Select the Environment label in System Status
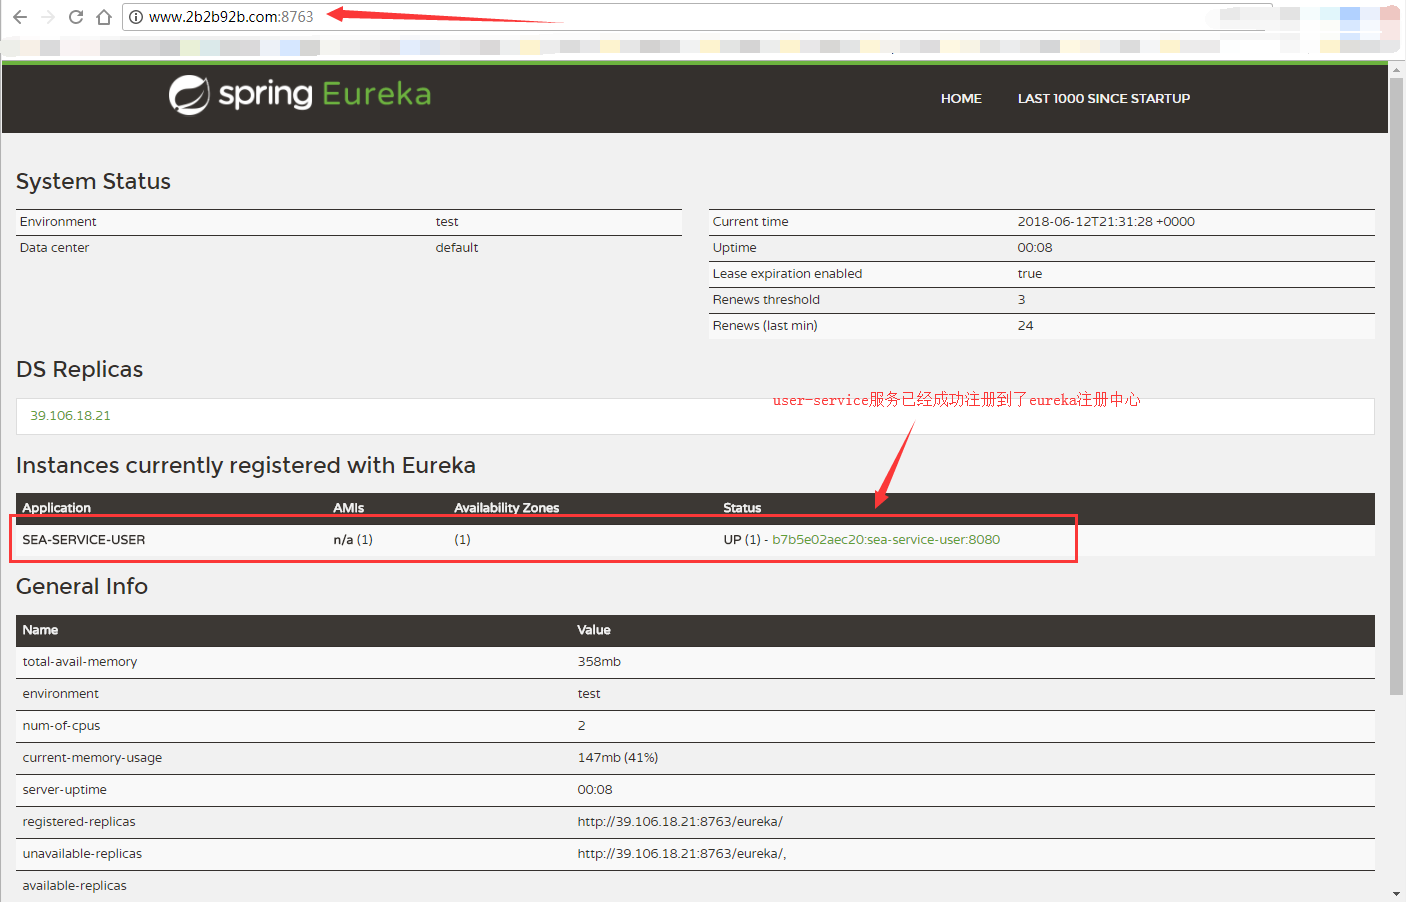Viewport: 1406px width, 902px height. pyautogui.click(x=58, y=222)
